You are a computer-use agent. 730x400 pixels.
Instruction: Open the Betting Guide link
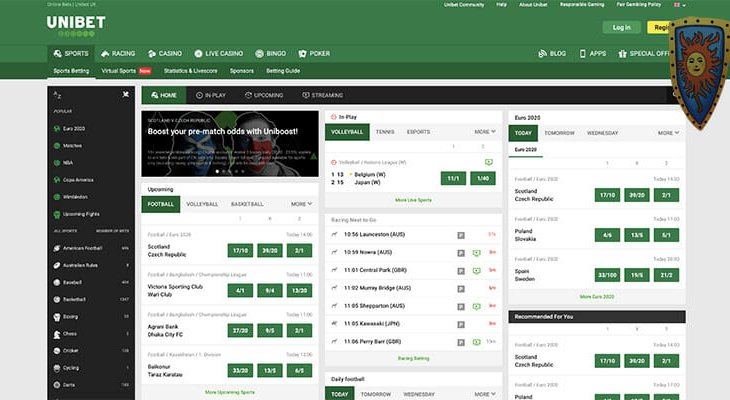click(283, 71)
